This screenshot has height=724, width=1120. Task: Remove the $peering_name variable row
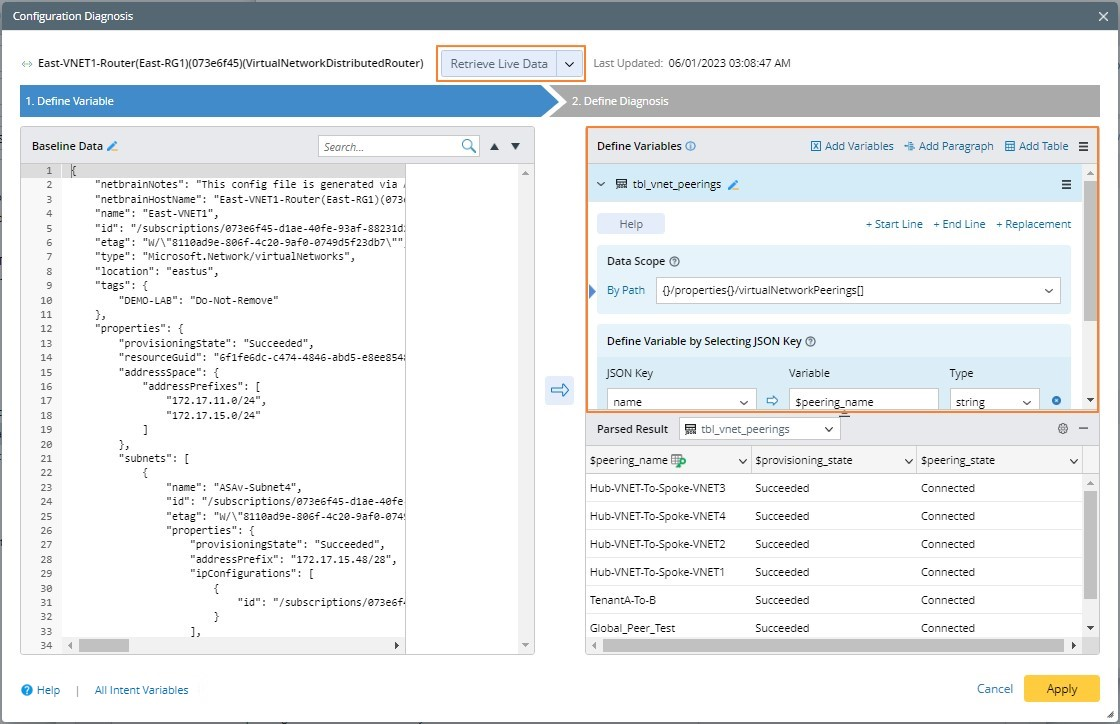[x=1056, y=401]
